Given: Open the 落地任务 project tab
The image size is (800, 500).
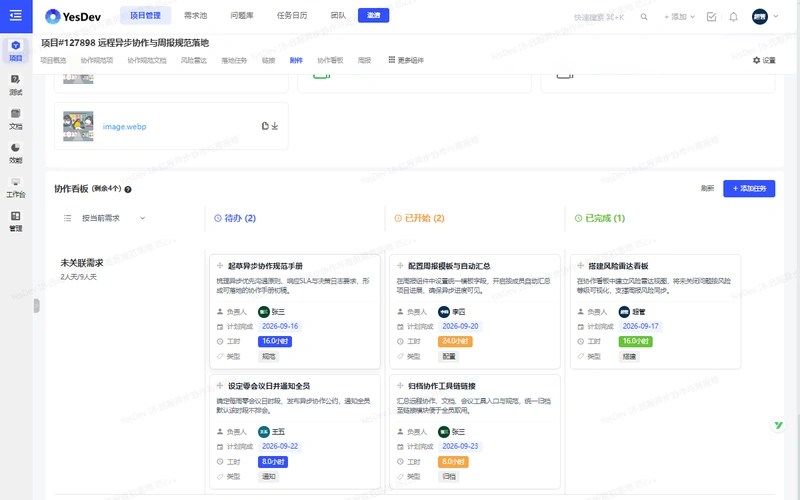Looking at the screenshot, I should (234, 60).
